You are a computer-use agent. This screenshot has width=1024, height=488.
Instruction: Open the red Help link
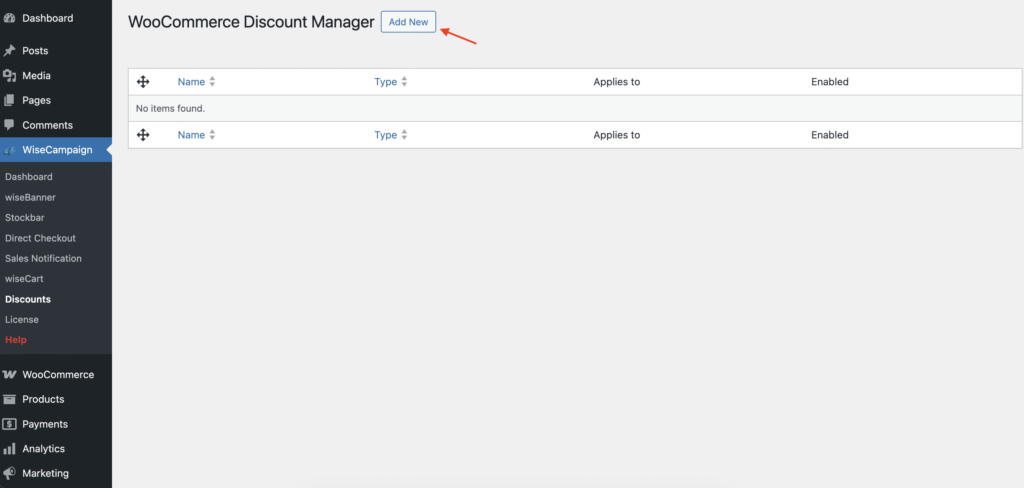pyautogui.click(x=16, y=340)
